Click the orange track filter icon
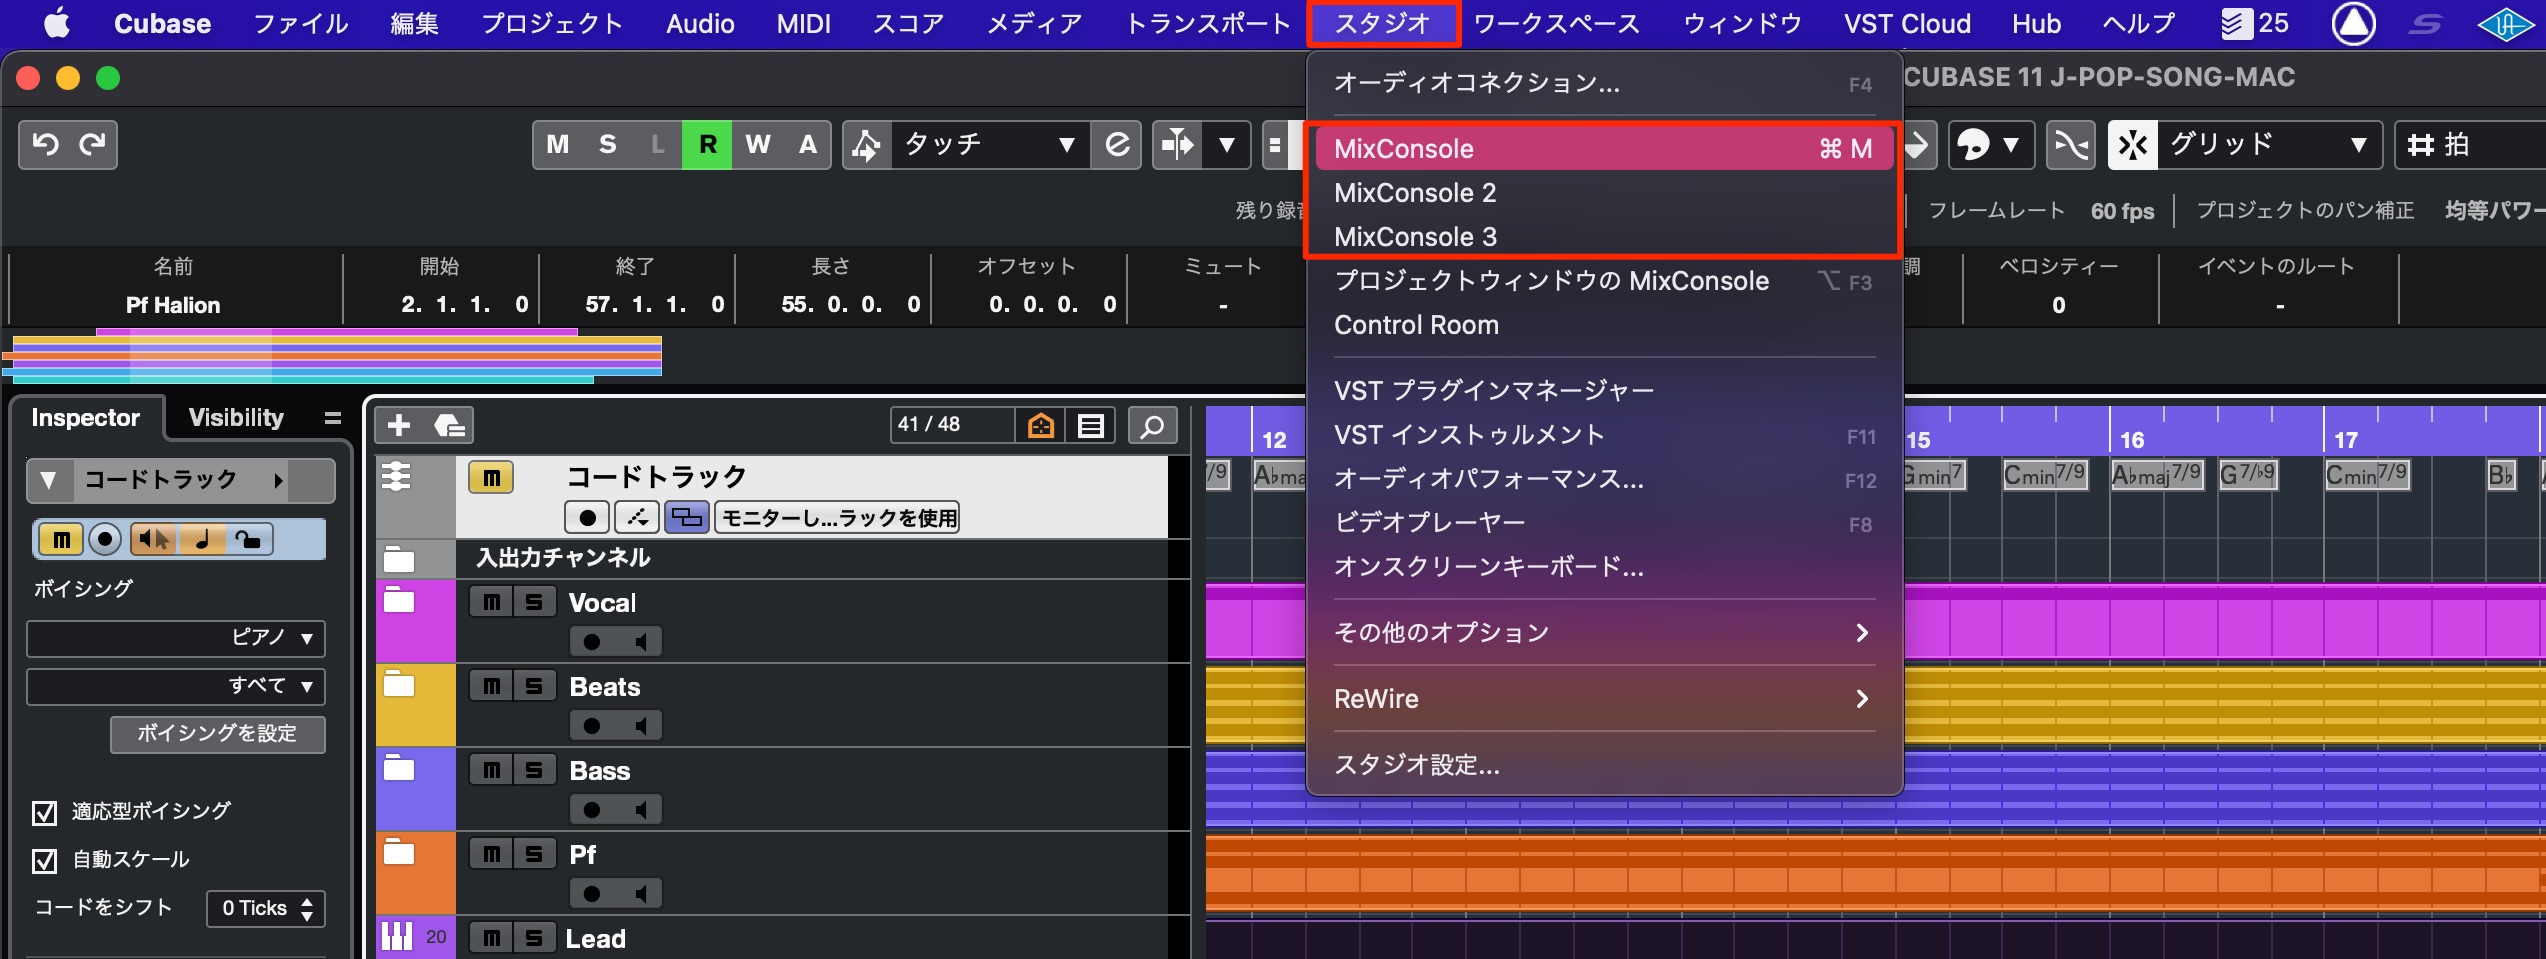The image size is (2546, 959). (x=1041, y=426)
